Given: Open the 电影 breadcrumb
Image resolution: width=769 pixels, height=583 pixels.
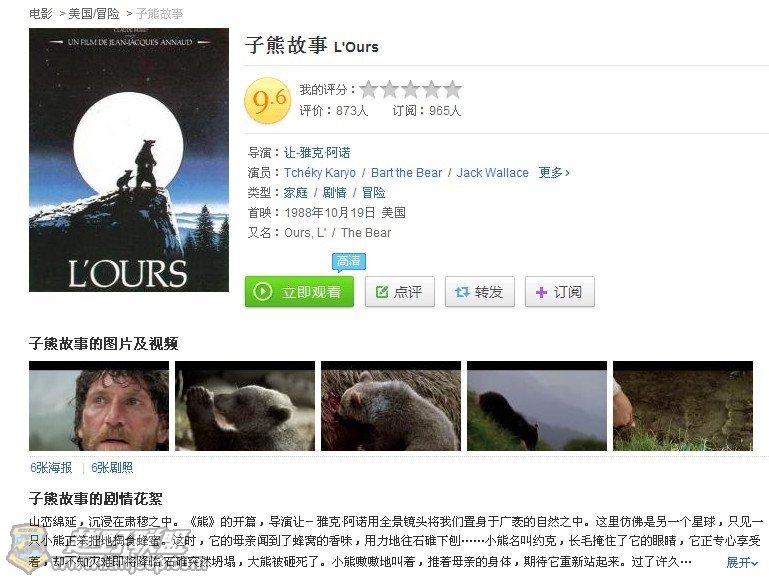Looking at the screenshot, I should click(41, 14).
